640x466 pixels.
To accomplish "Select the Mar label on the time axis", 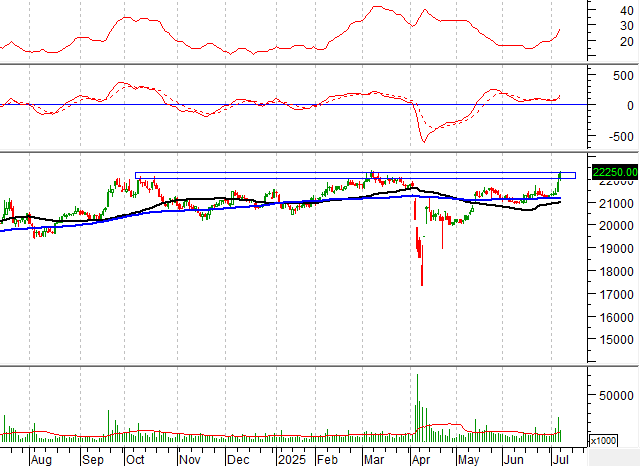I will (x=374, y=459).
